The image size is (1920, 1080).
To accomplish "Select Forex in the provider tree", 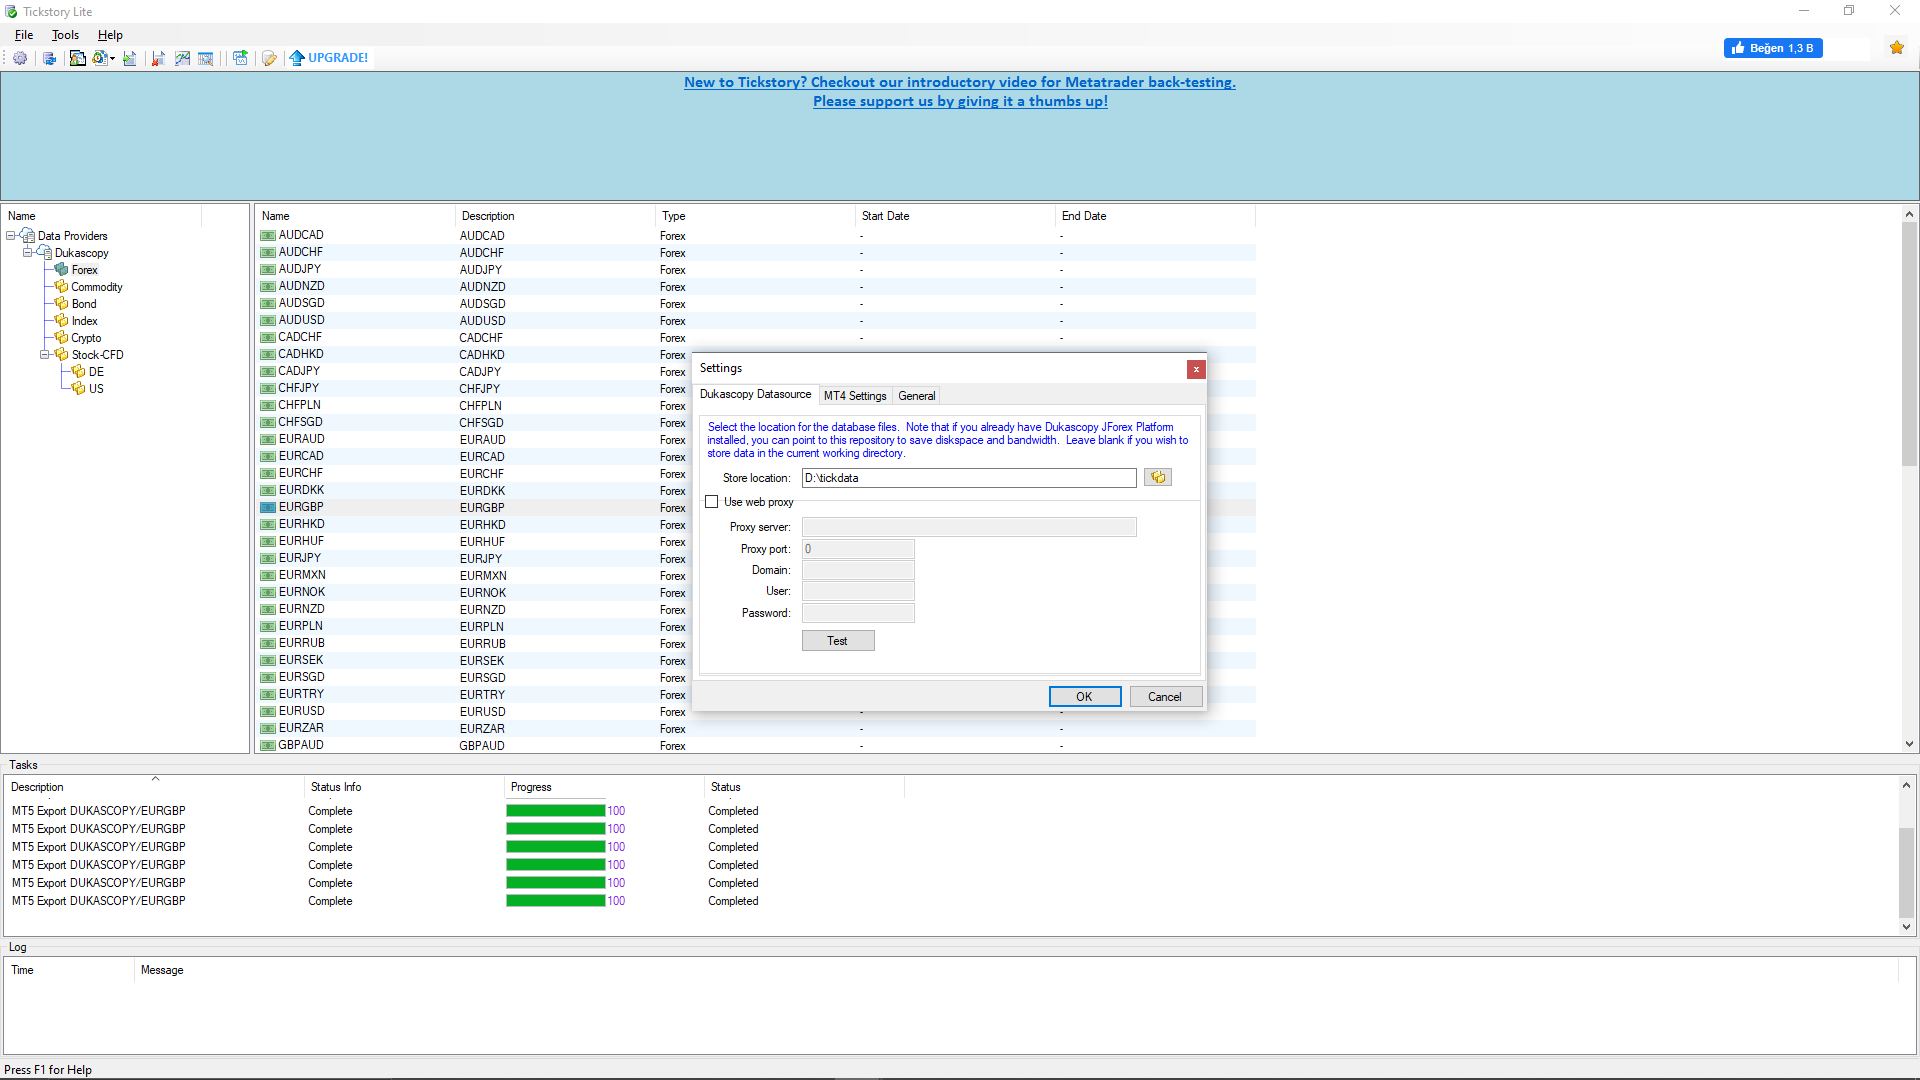I will pos(84,270).
